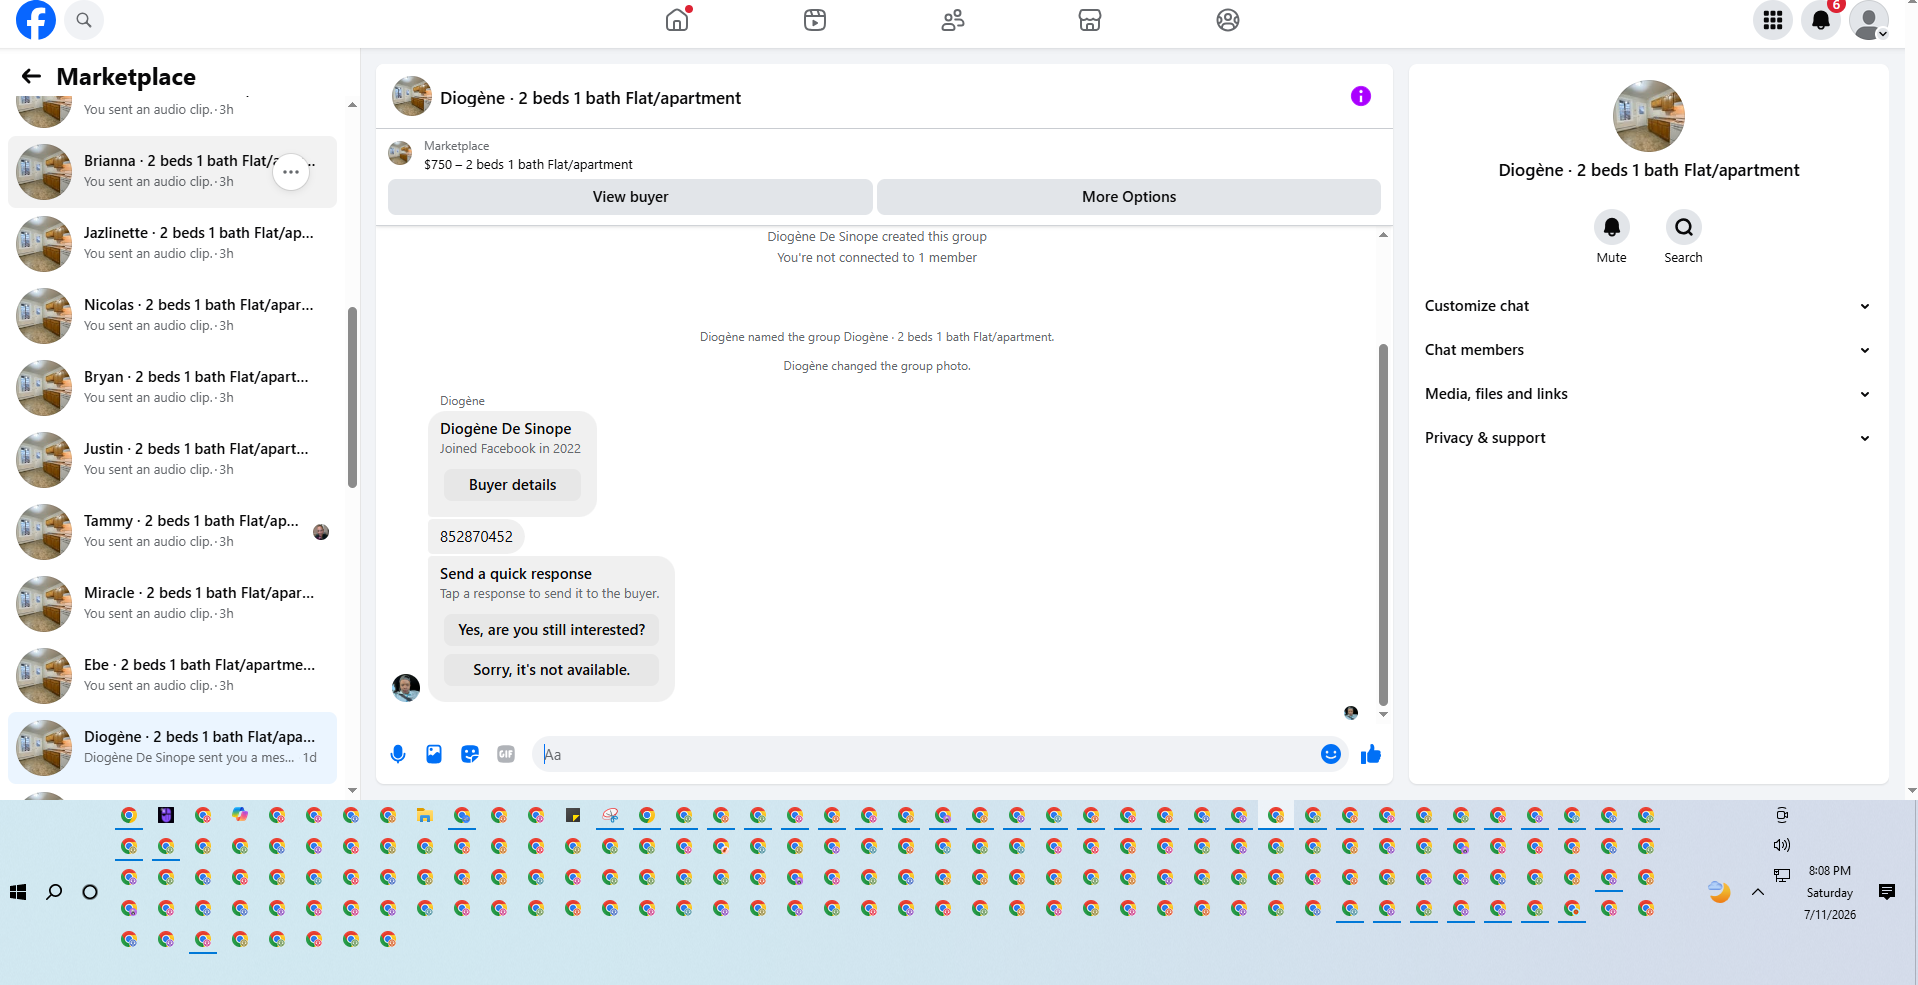Viewport: 1918px width, 985px height.
Task: Open the apps grid menu icon
Action: 1773,20
